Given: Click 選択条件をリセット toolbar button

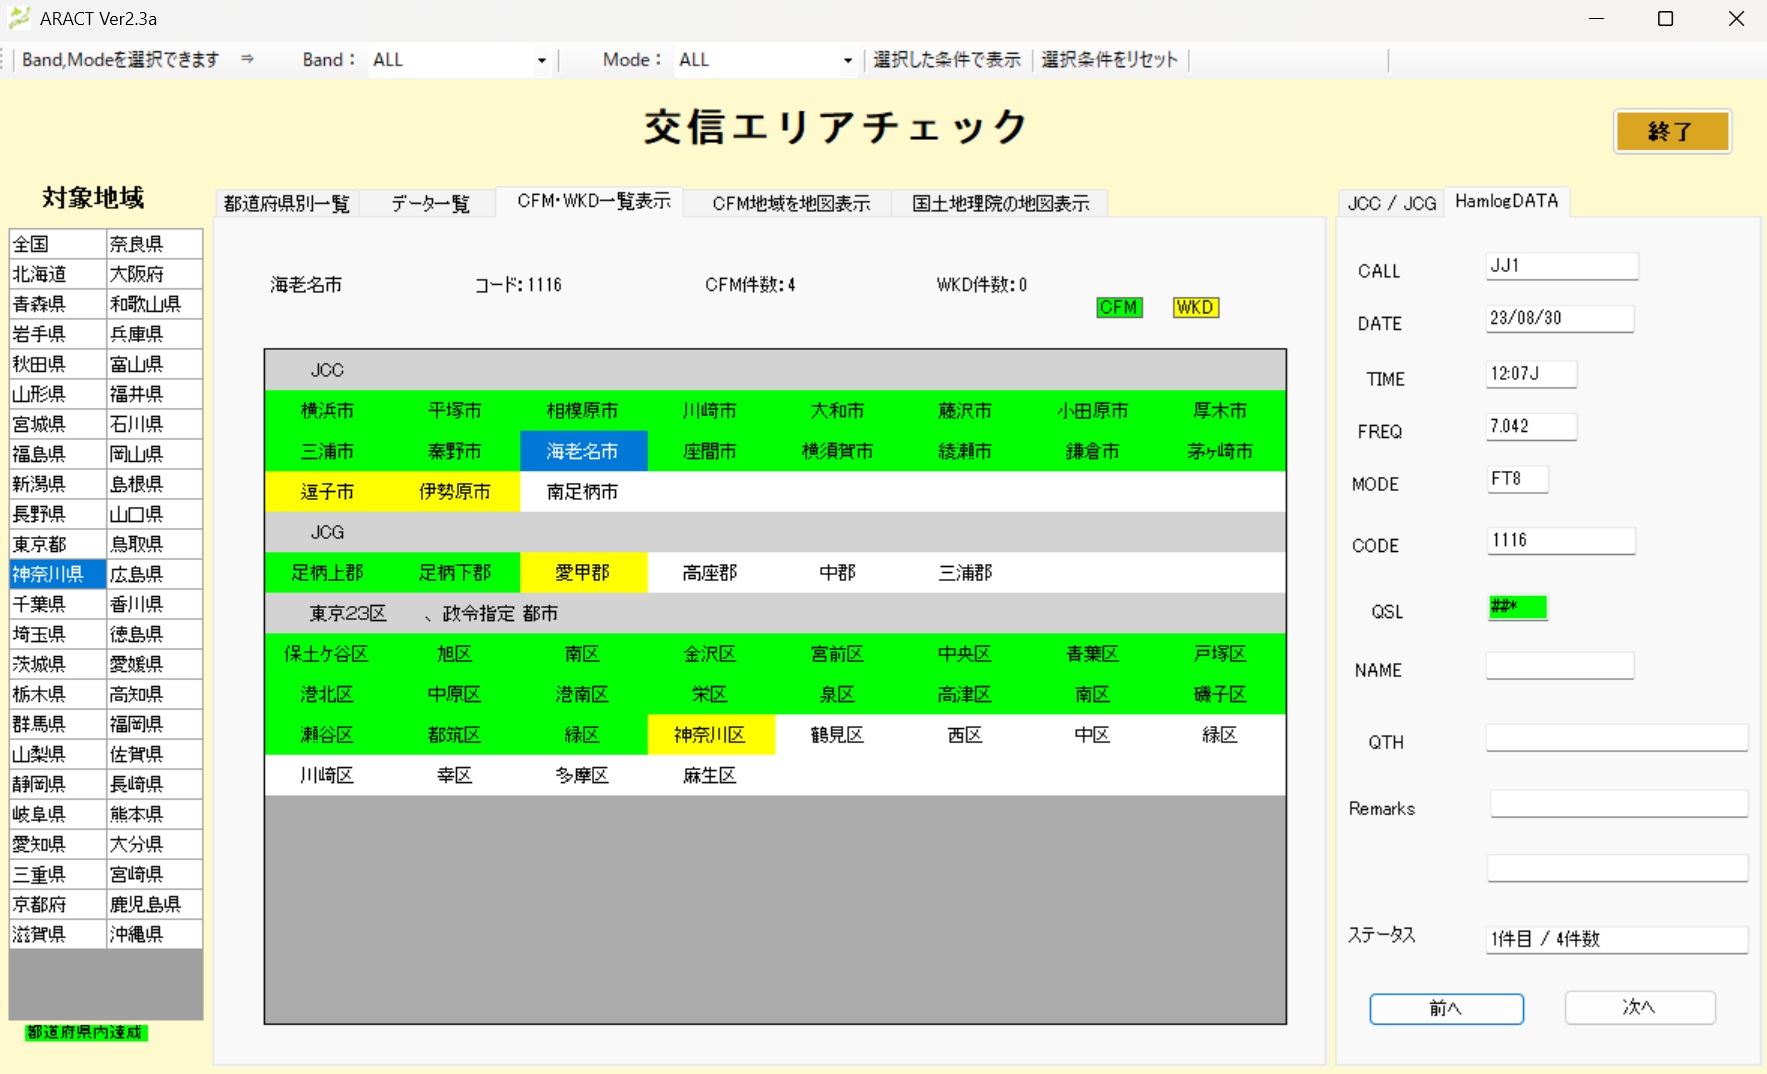Looking at the screenshot, I should (x=1109, y=60).
